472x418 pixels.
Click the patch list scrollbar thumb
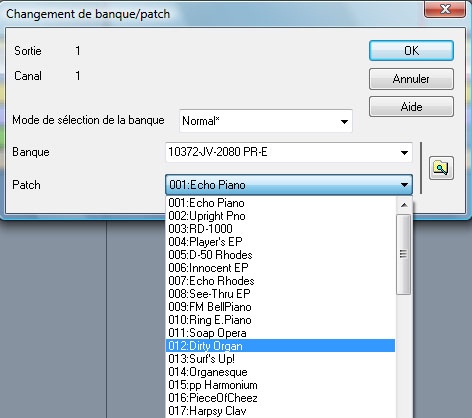404,254
